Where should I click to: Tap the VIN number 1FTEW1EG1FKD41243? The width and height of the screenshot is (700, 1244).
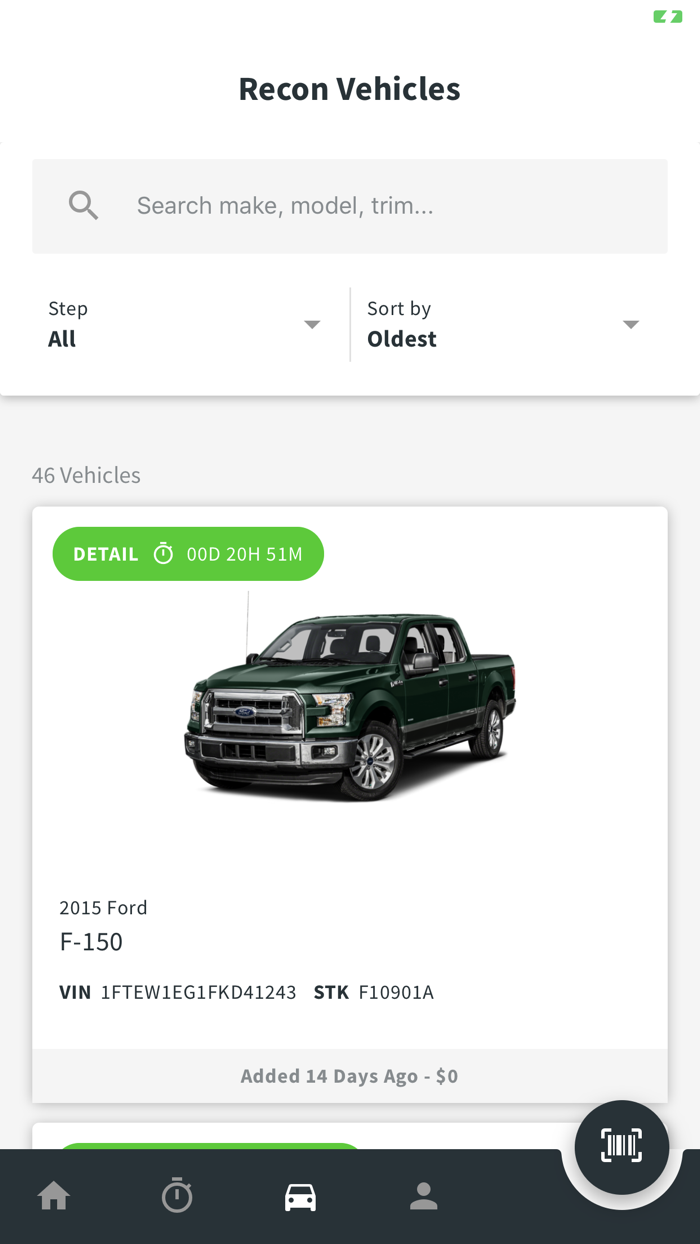tap(198, 993)
